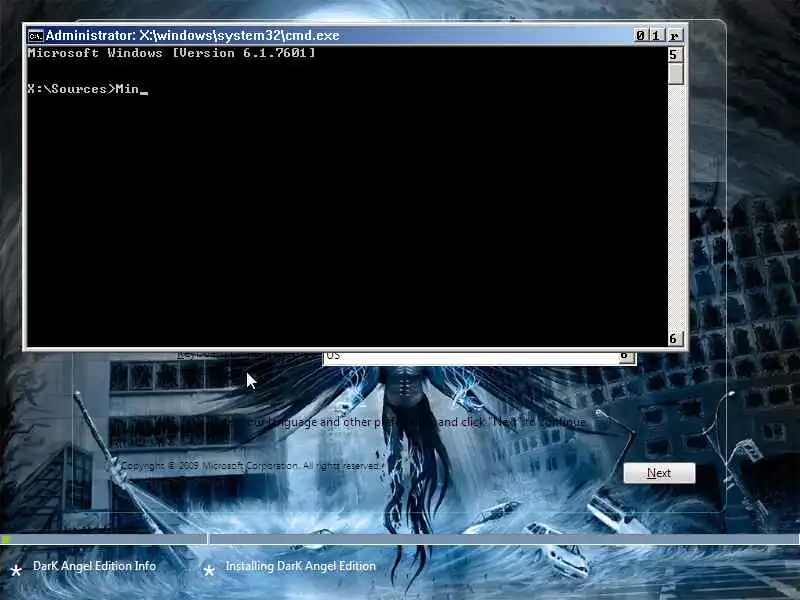Close the Administrator cmd.exe window
The height and width of the screenshot is (600, 800).
coord(674,35)
